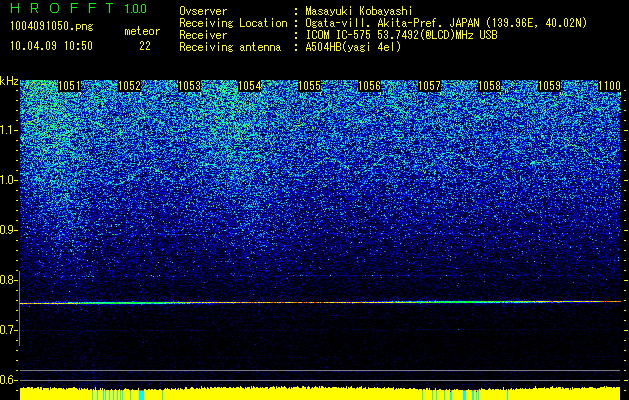Click the ICOM IC-575 receiver value
Screen dimensions: 629x400
(x=401, y=35)
